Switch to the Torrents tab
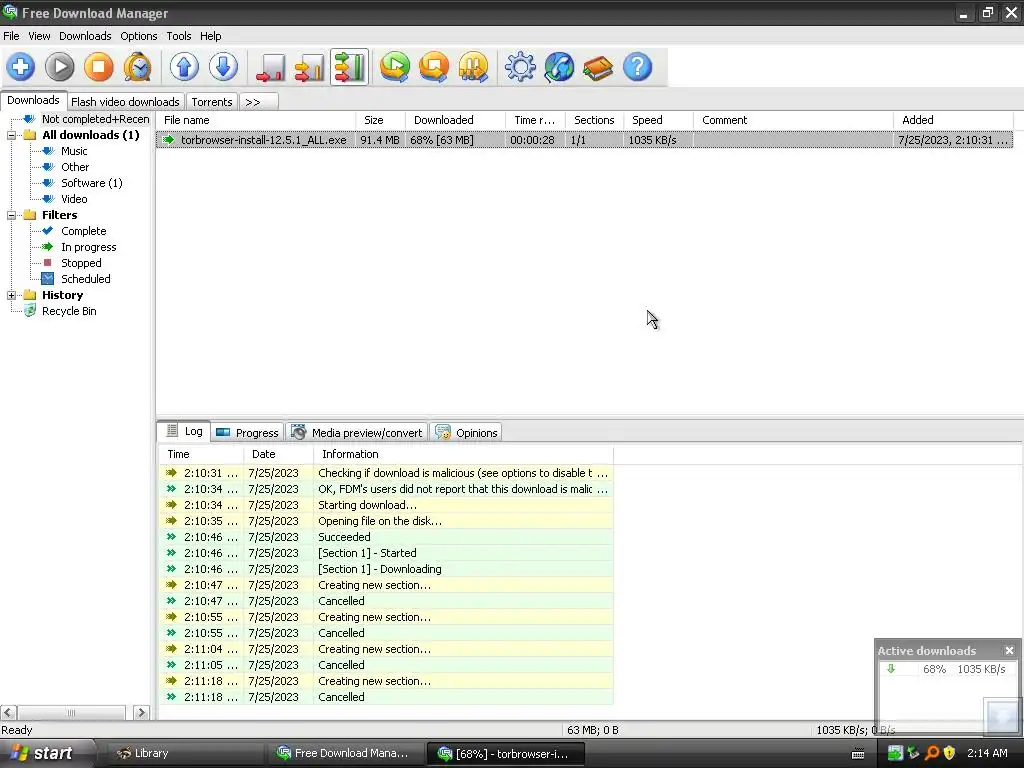This screenshot has width=1024, height=768. (212, 102)
